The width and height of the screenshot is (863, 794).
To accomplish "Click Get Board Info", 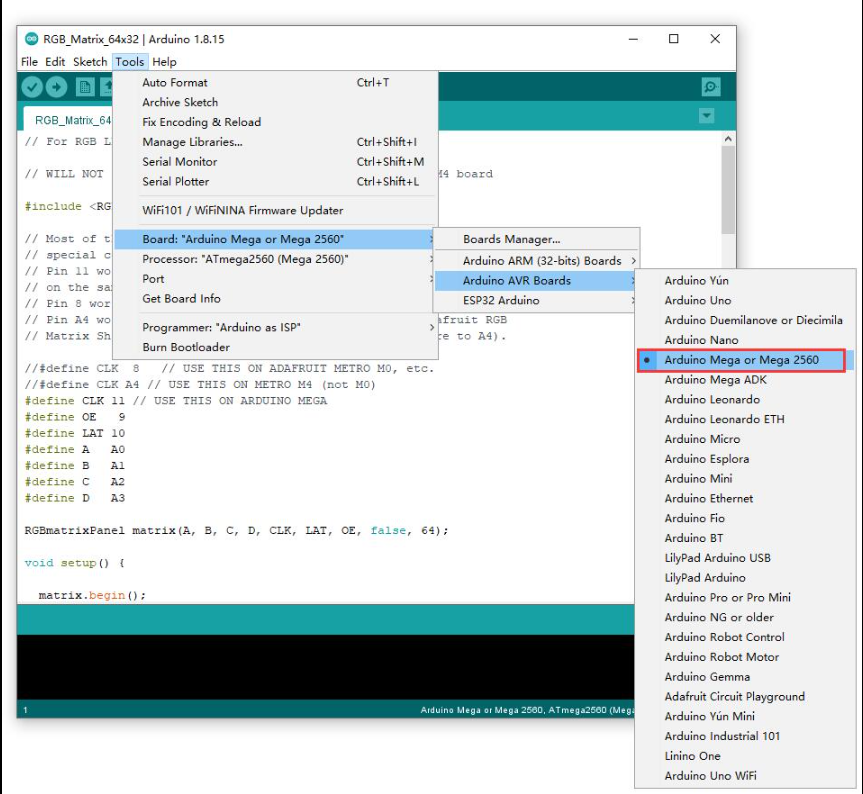I will coord(275,299).
